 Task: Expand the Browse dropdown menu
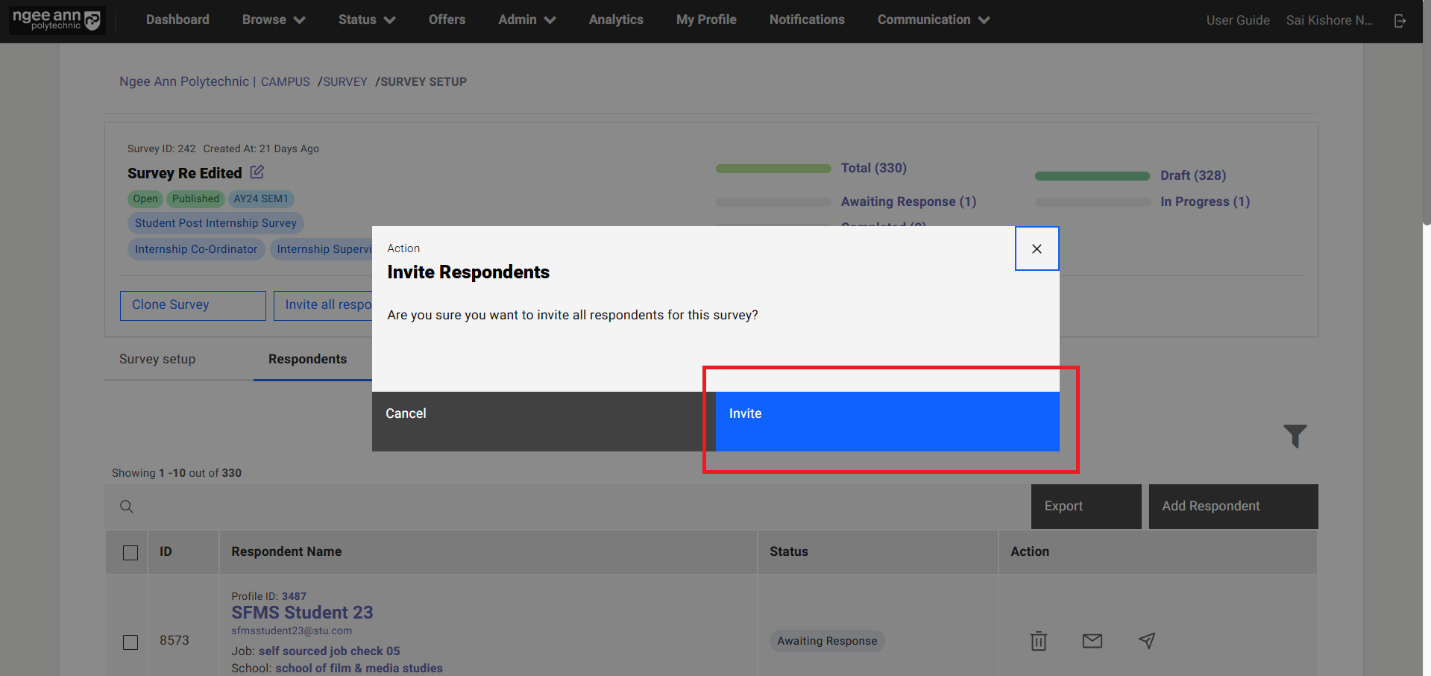click(273, 20)
